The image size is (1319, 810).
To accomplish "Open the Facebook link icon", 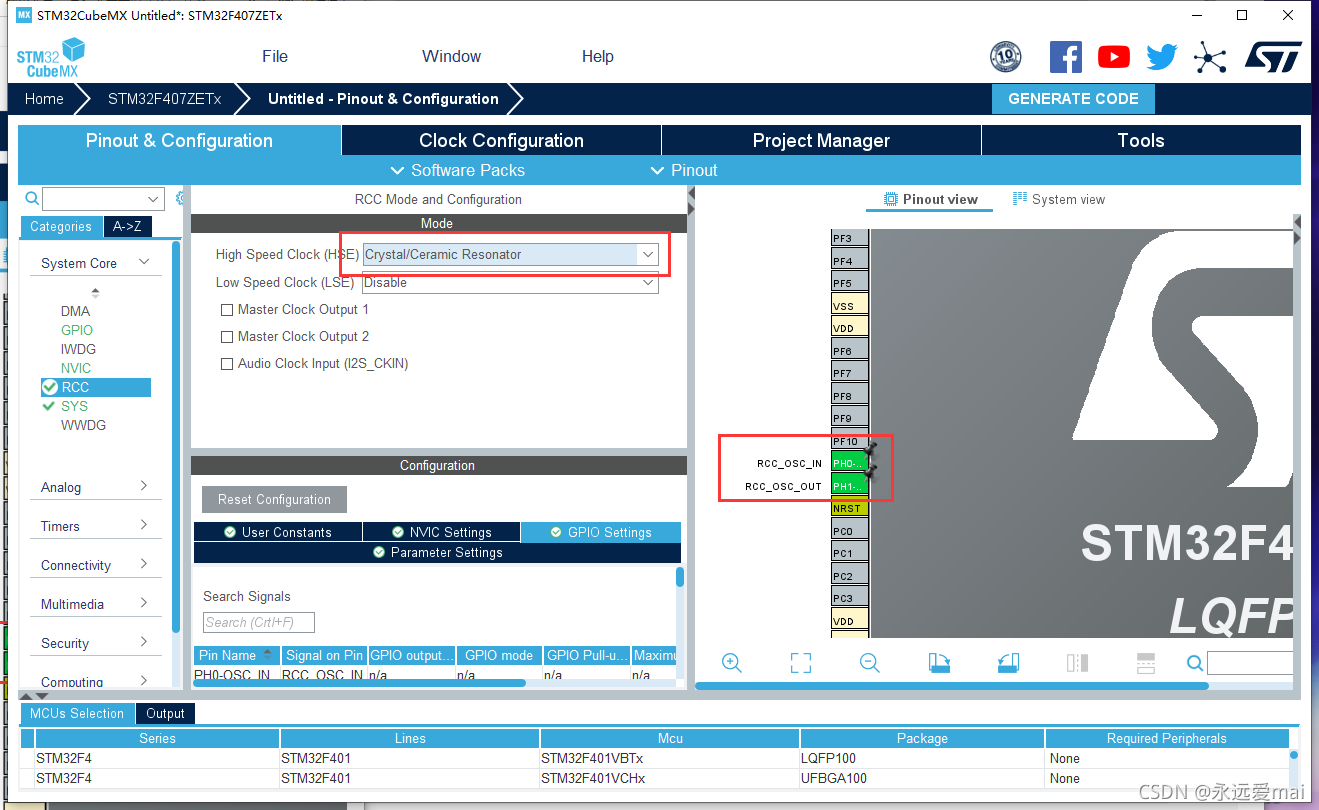I will click(1065, 57).
